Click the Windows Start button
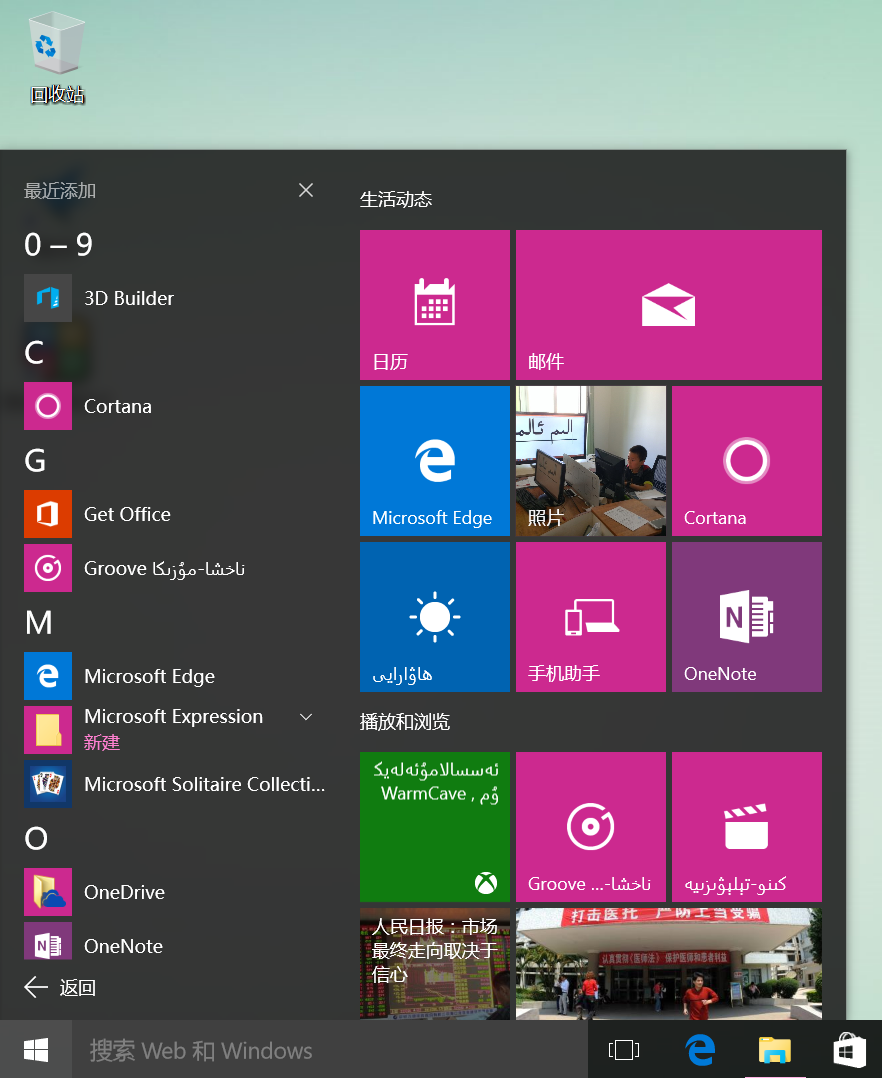 point(36,1050)
